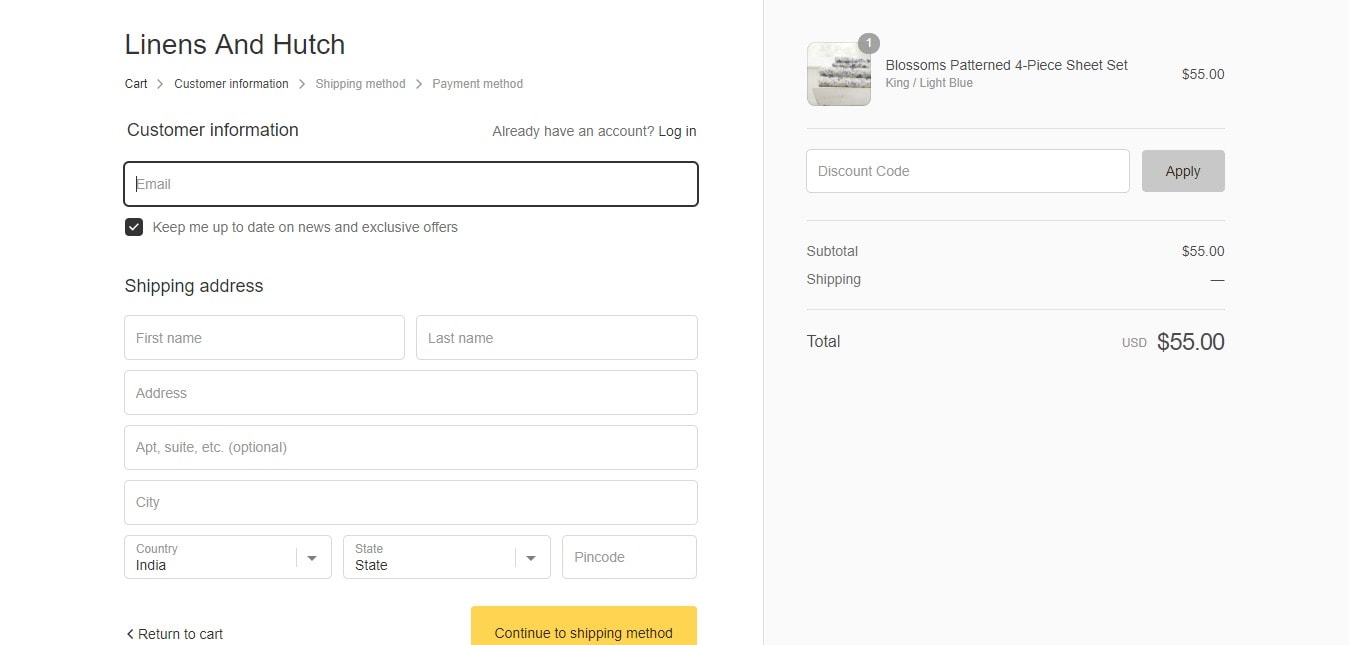
Task: Click the Blossoms sheet set product thumbnail
Action: tap(839, 74)
